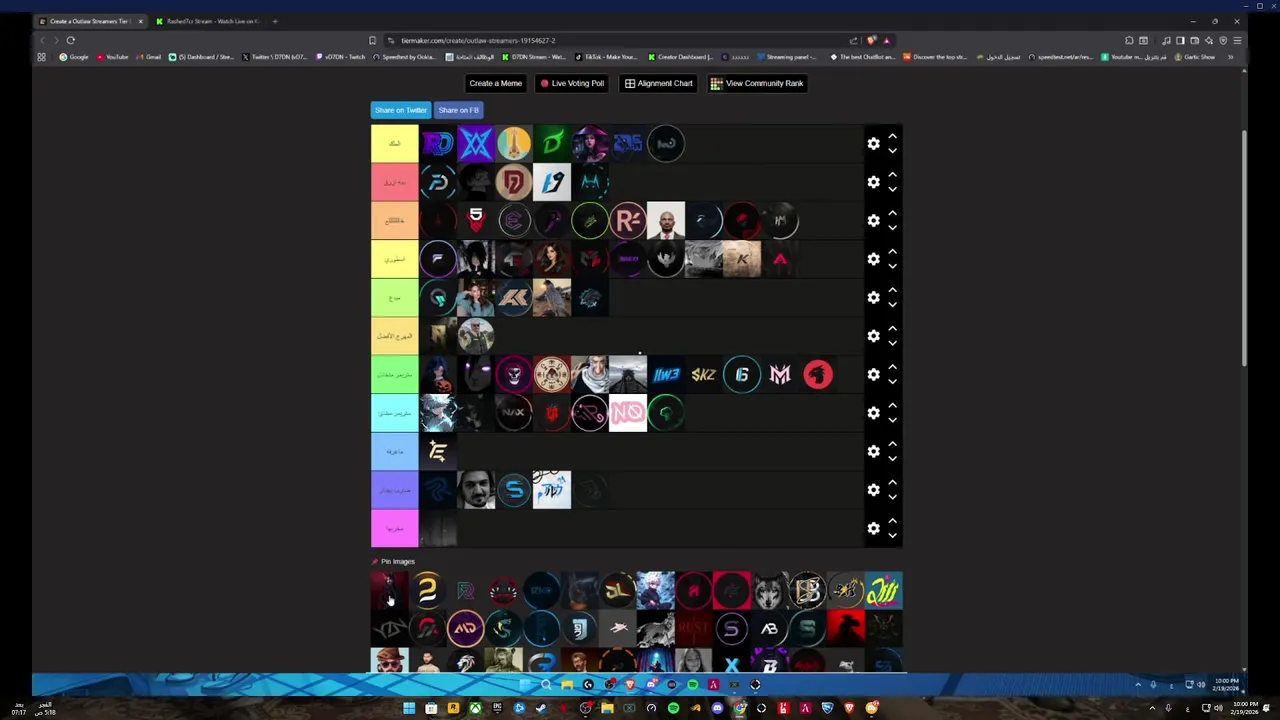
Task: Open Windows Start menu on bottom taskbar
Action: coord(409,708)
